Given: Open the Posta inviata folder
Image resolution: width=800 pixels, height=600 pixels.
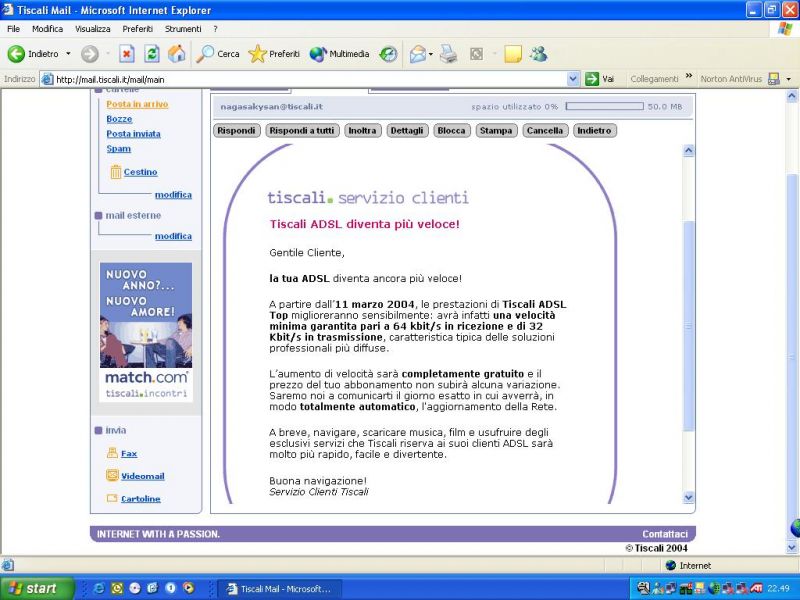Looking at the screenshot, I should [134, 134].
